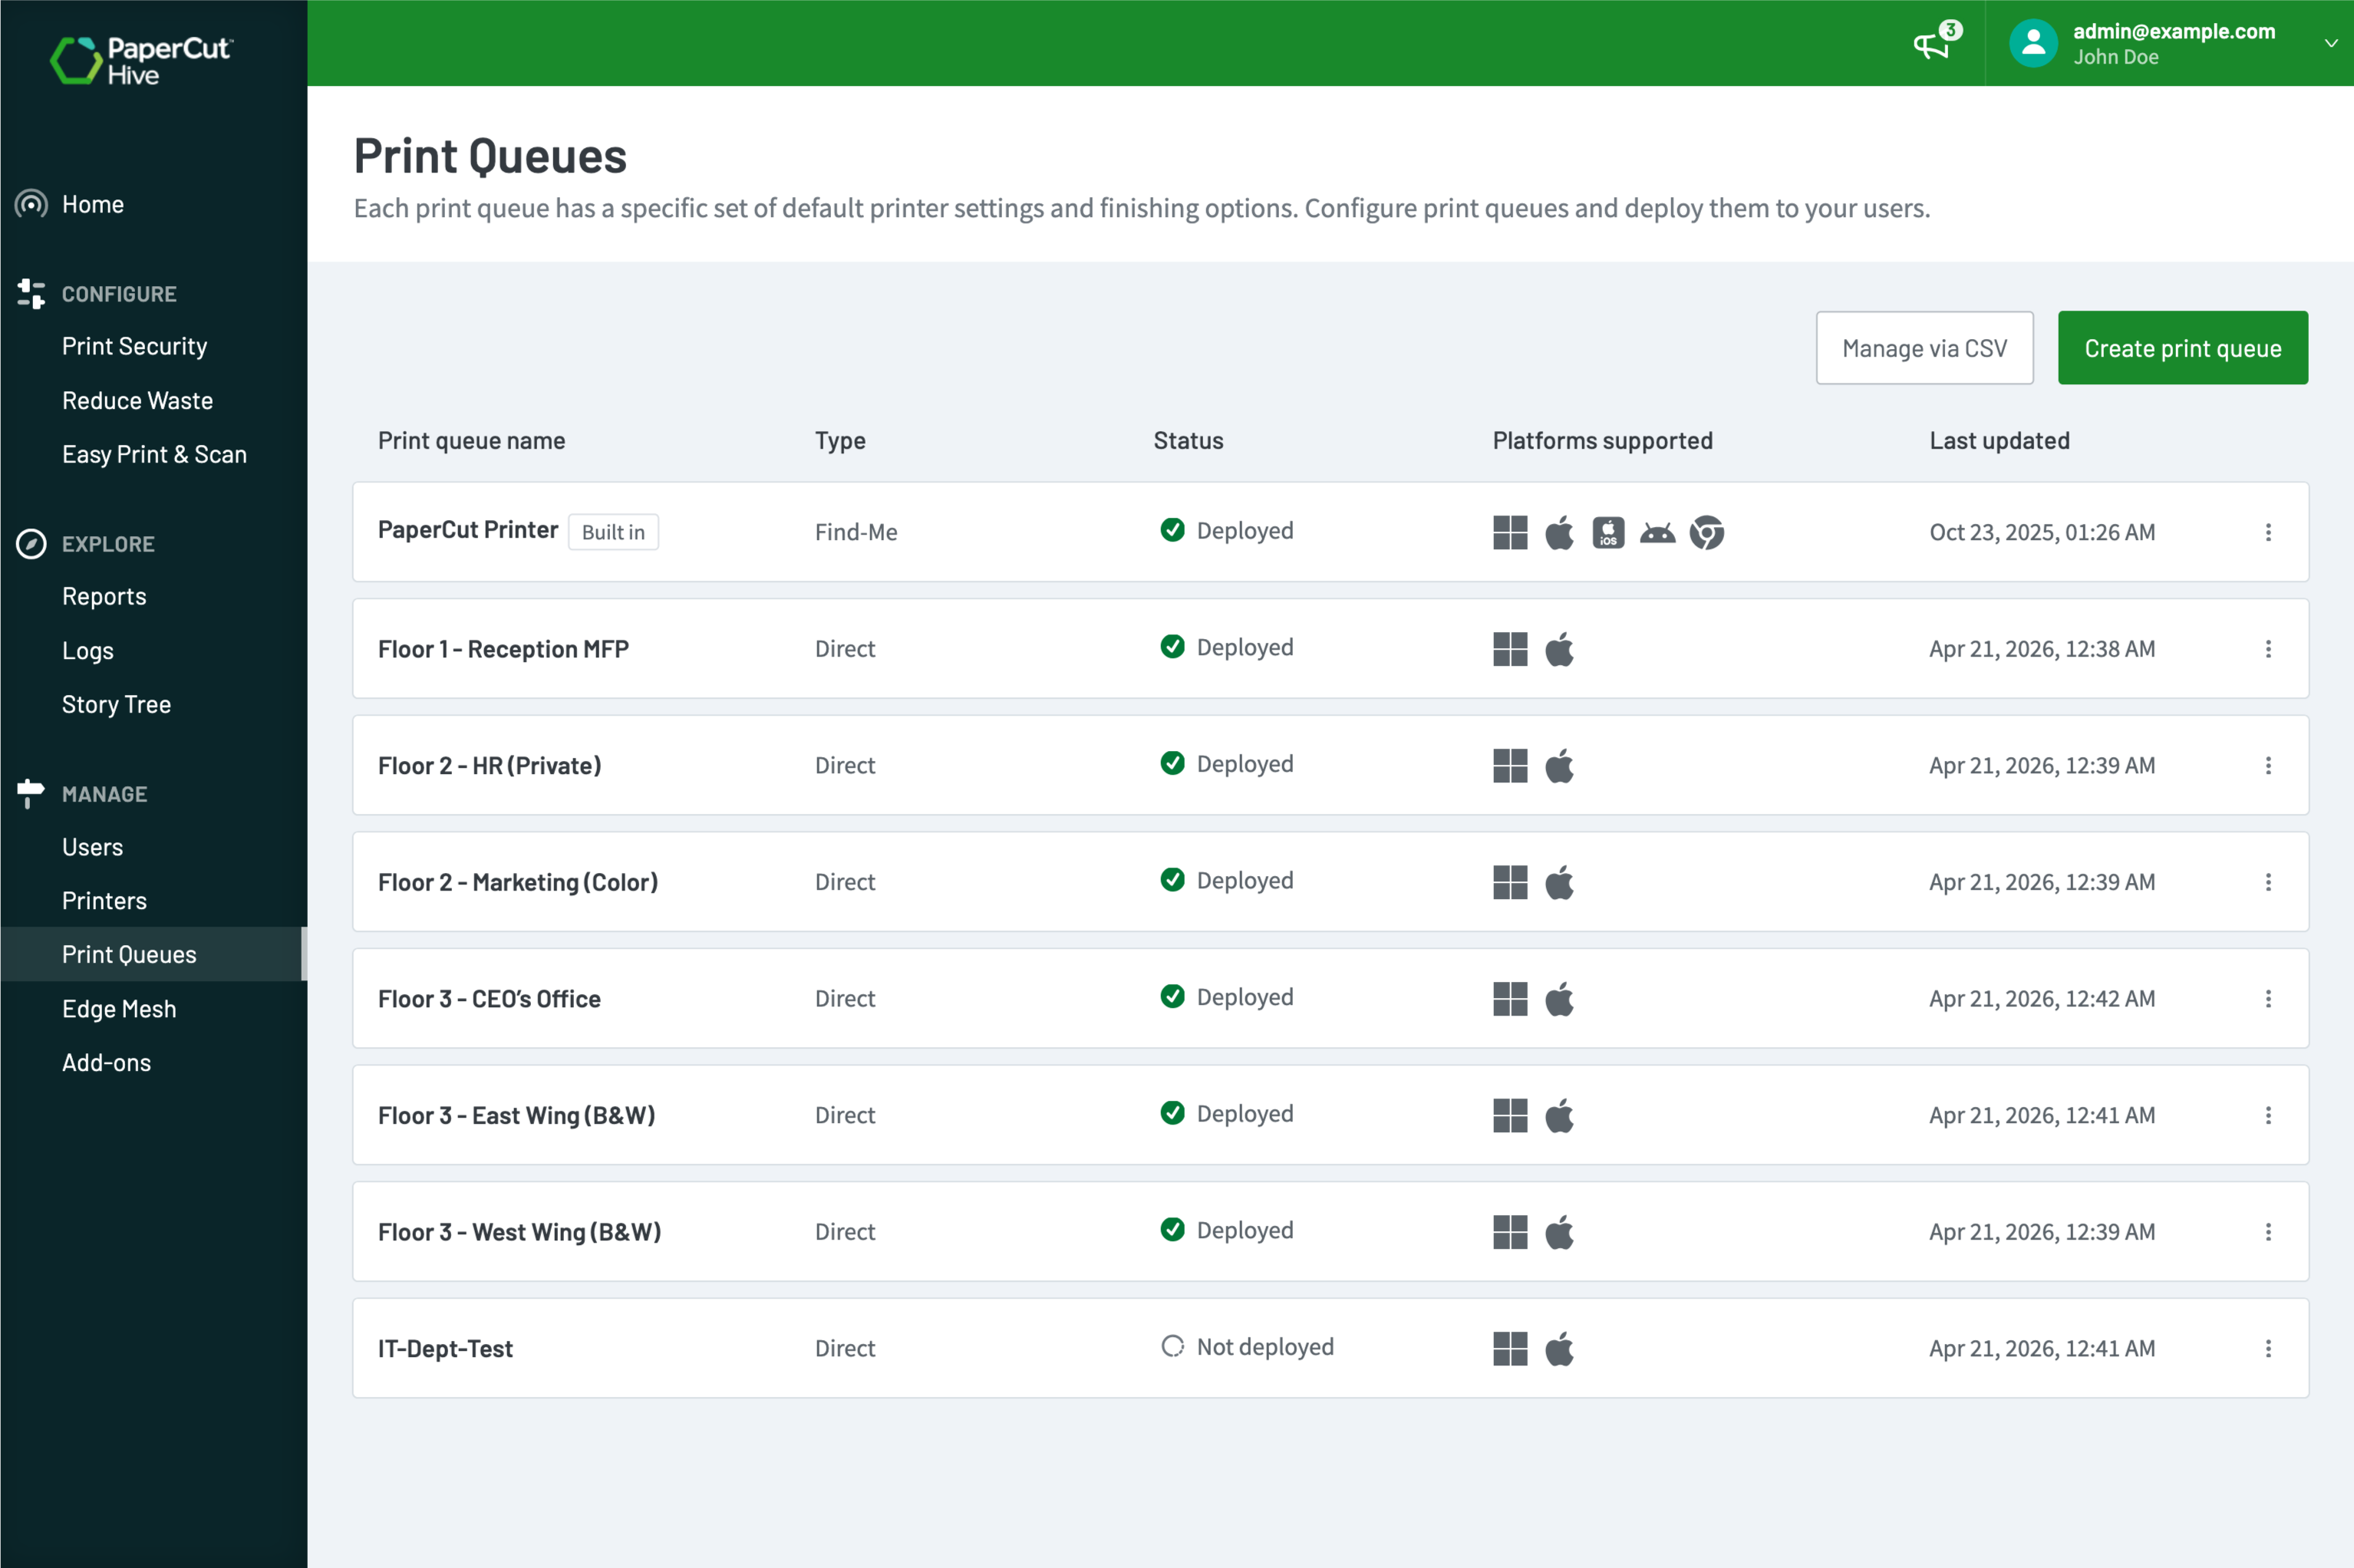Expand the account dropdown chevron
This screenshot has width=2354, height=1568.
point(2331,44)
